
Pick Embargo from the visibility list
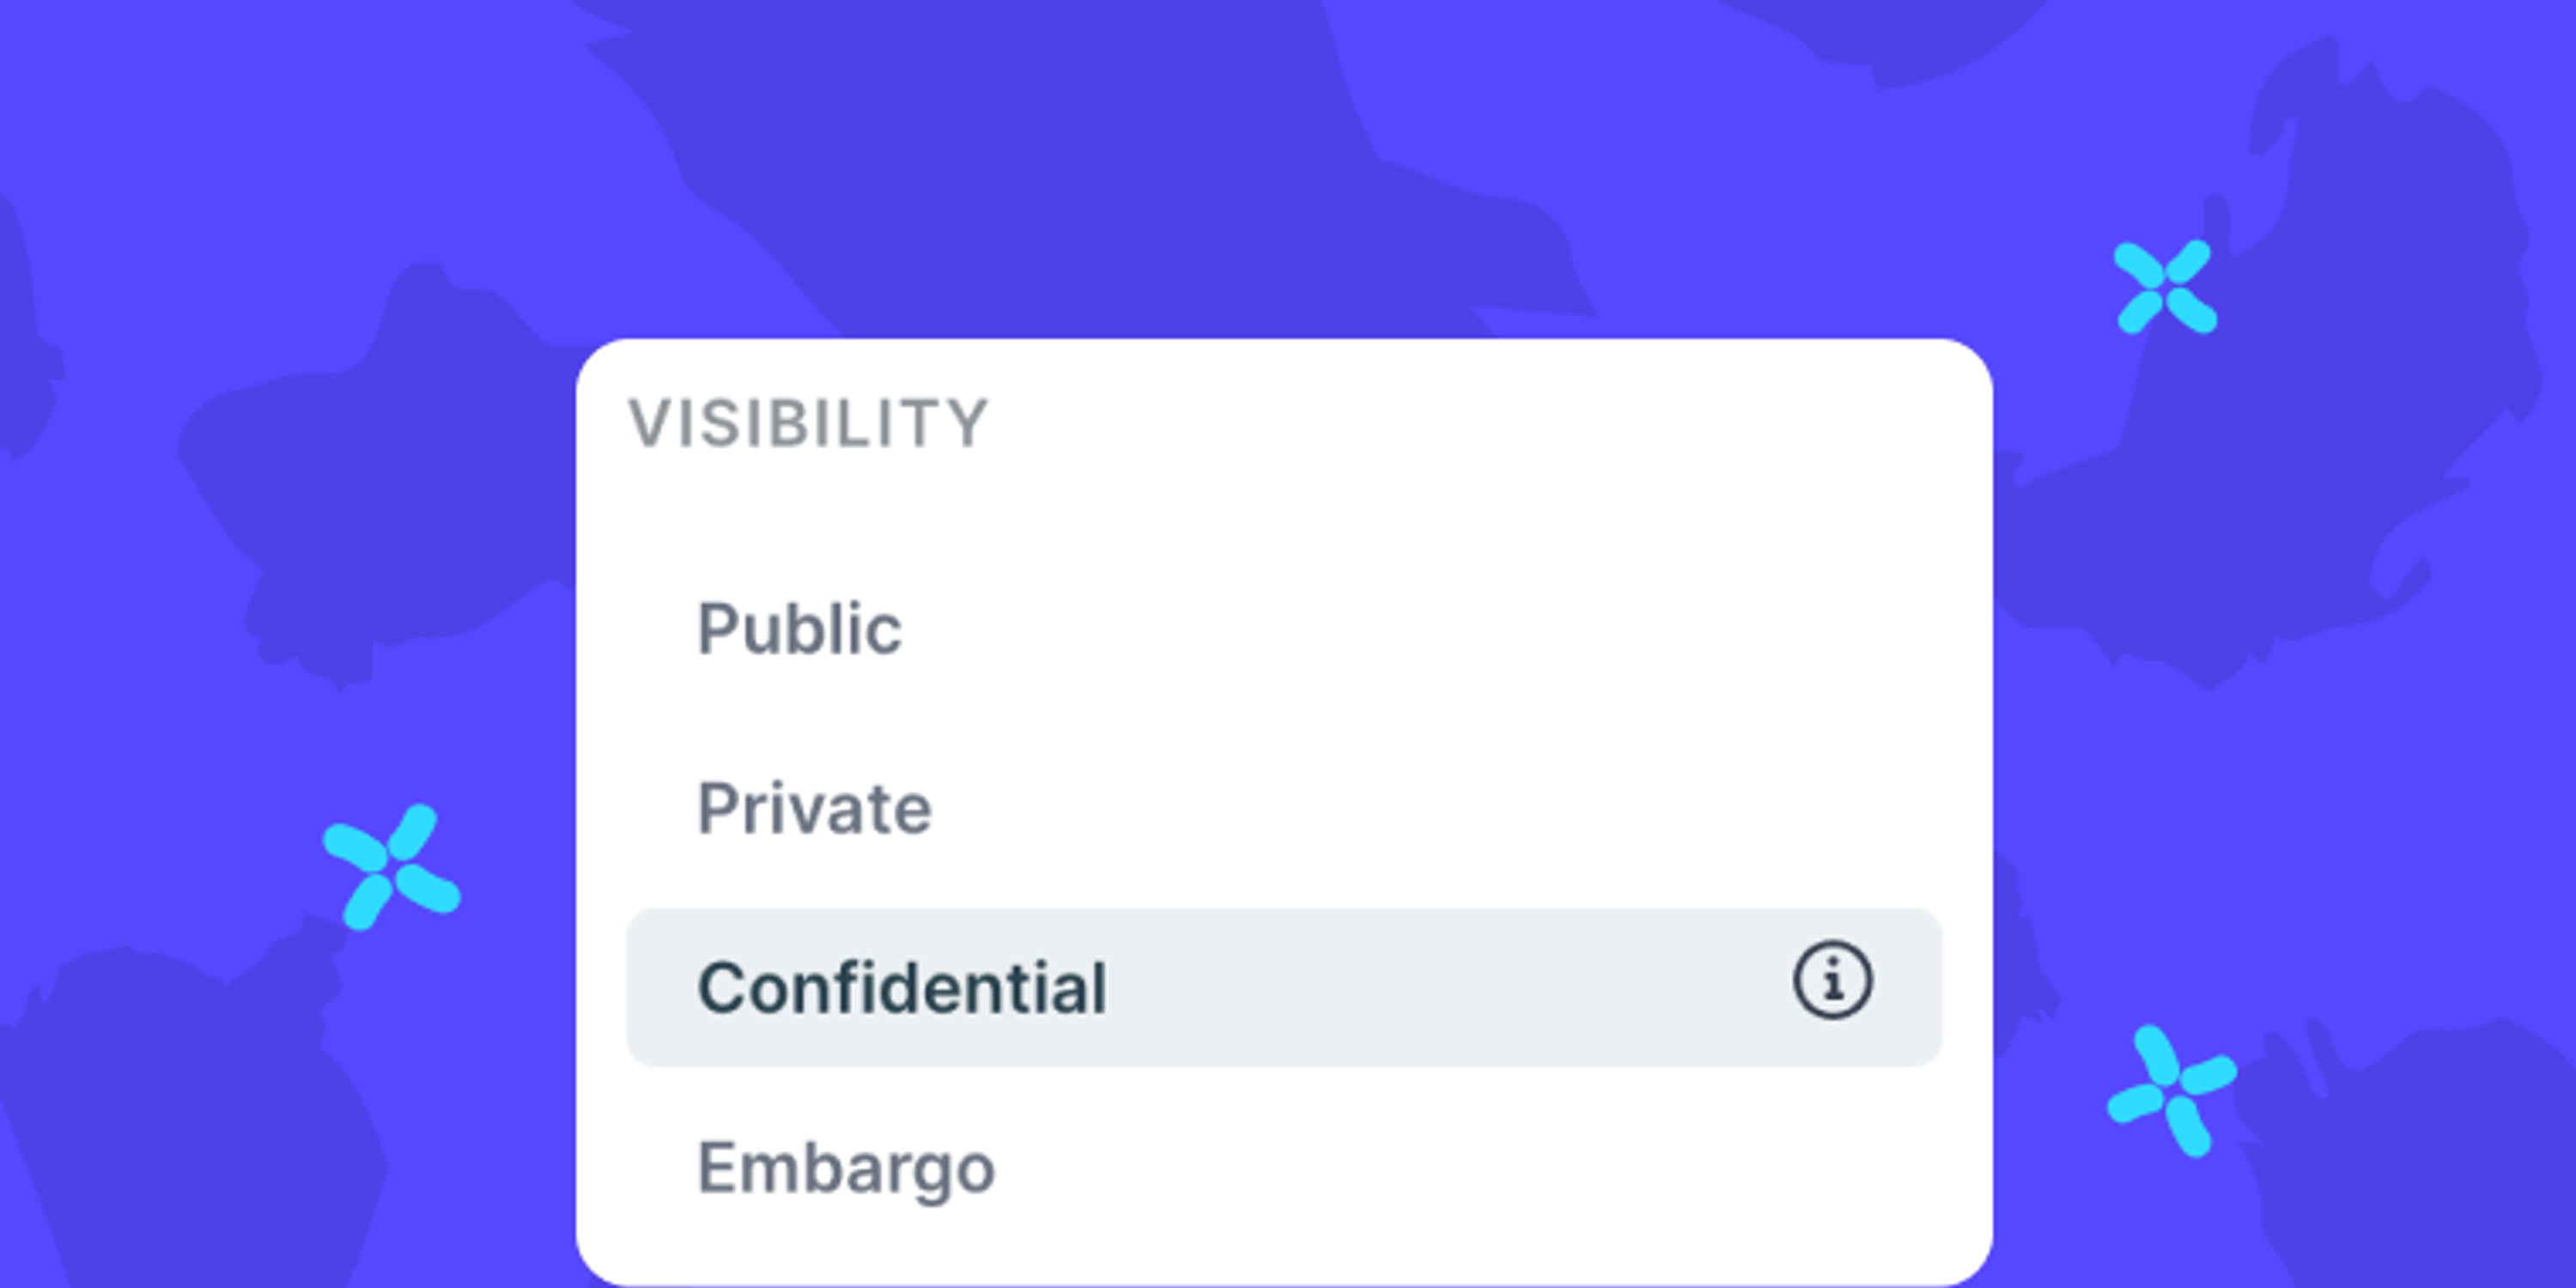pos(1284,1167)
